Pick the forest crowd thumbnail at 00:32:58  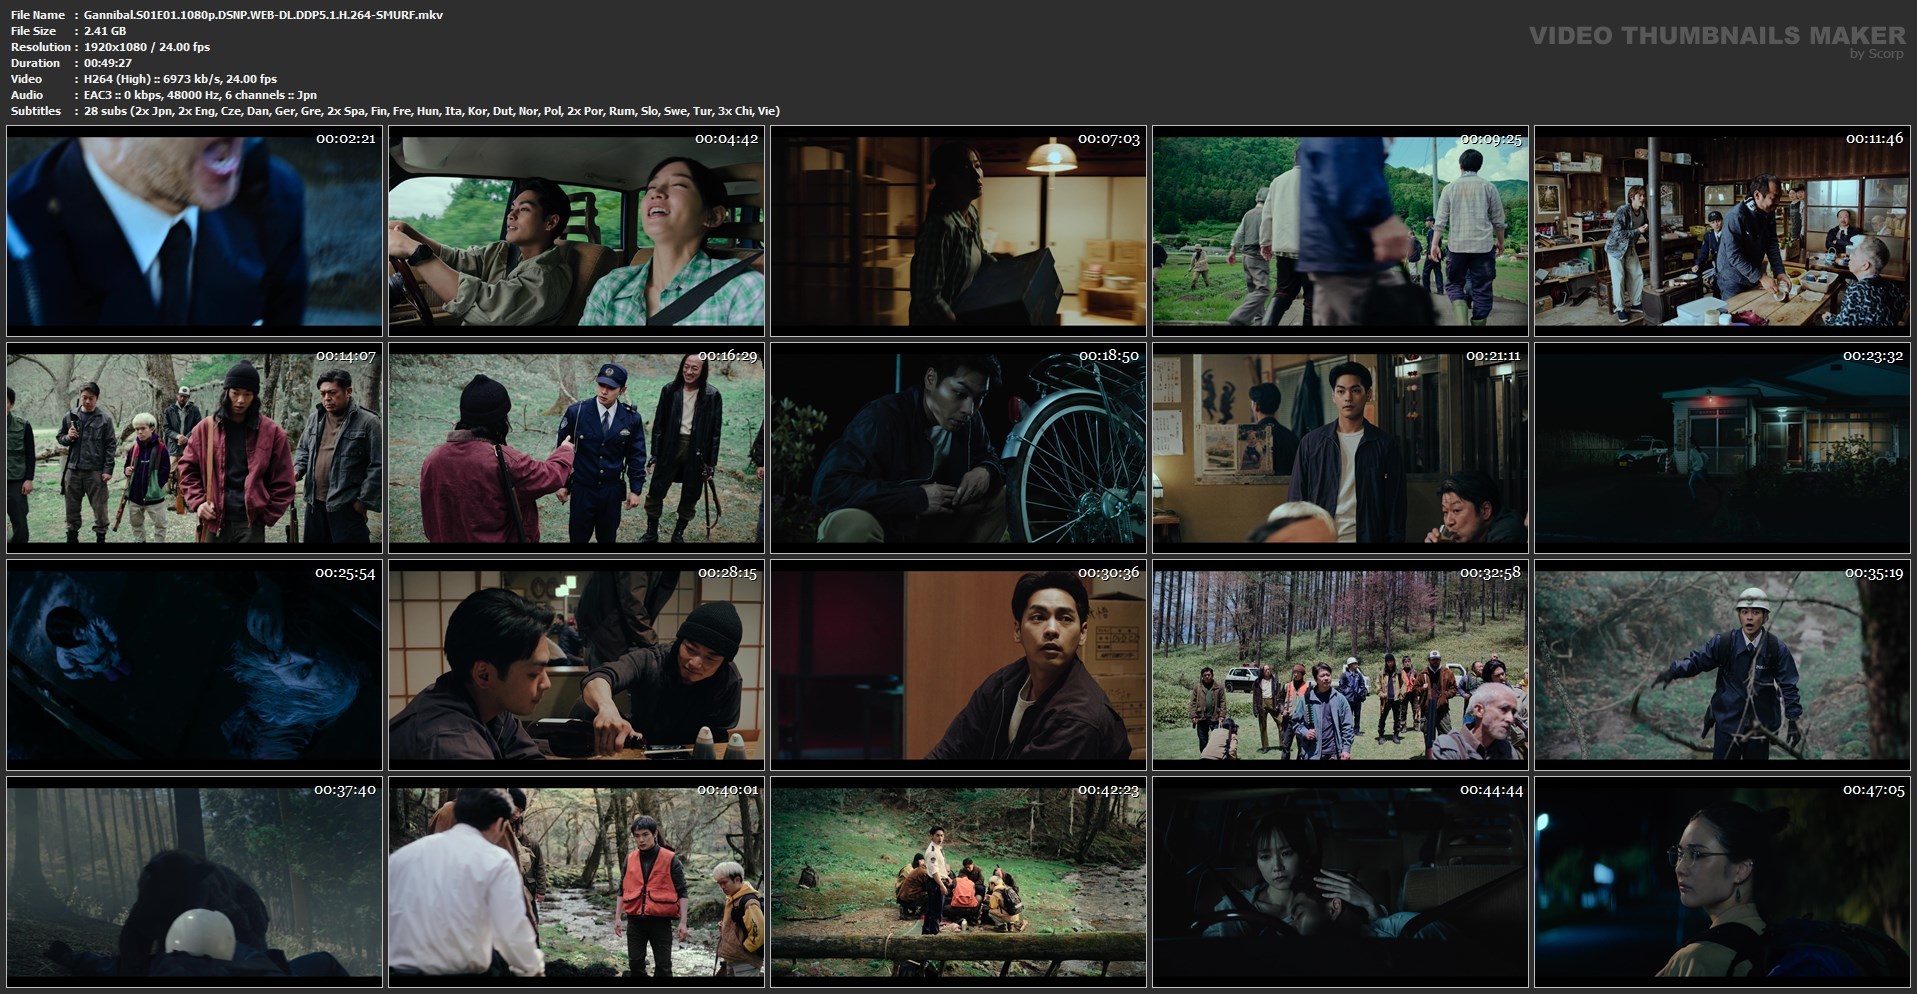(x=1340, y=665)
